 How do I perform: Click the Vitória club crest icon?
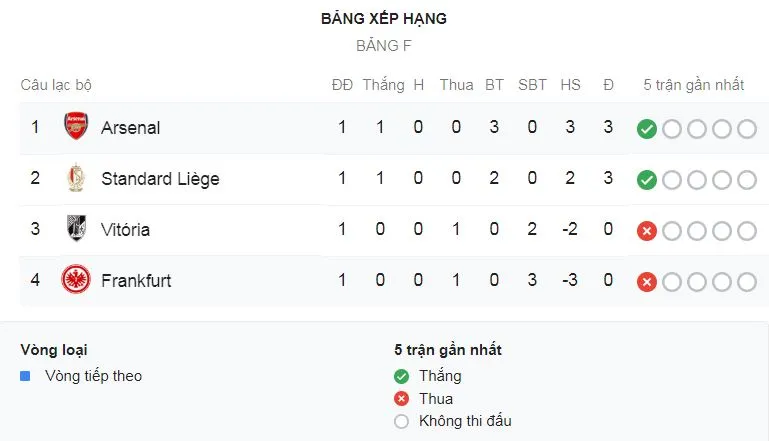coord(76,229)
